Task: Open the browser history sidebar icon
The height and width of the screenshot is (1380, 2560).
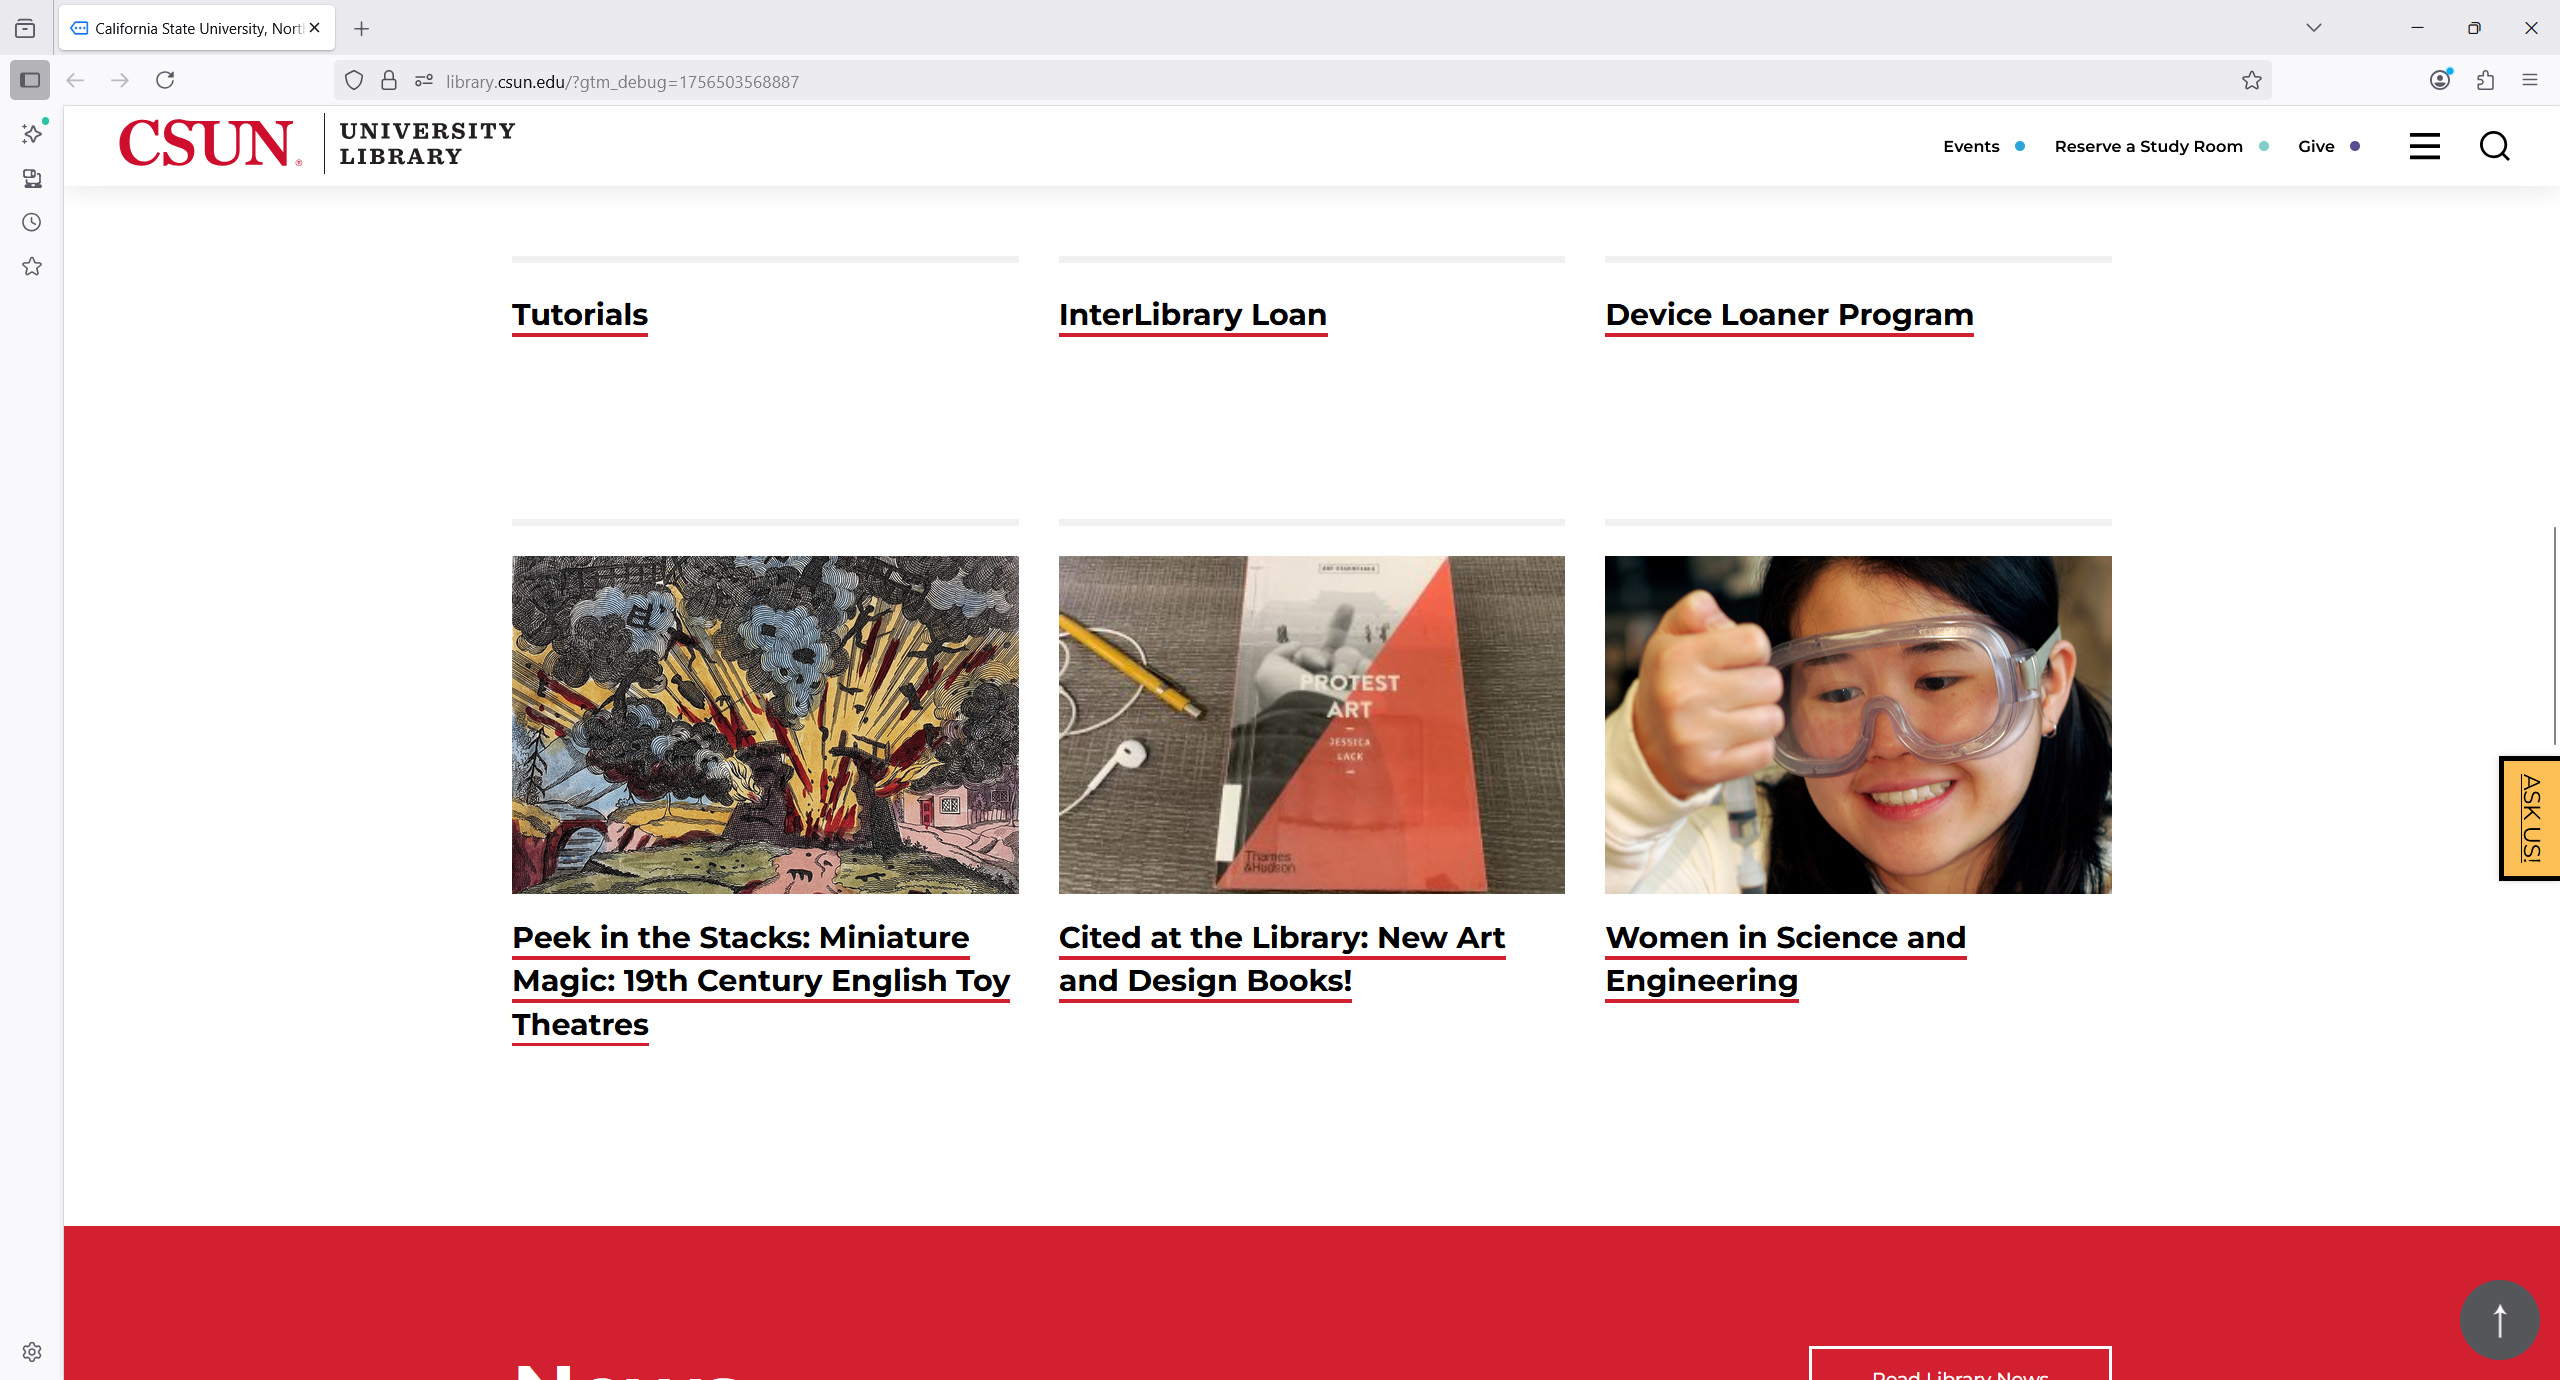Action: pos(32,222)
